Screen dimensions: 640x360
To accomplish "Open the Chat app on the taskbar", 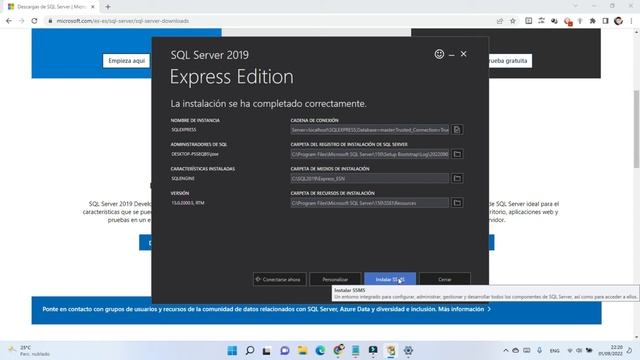I will [x=285, y=350].
